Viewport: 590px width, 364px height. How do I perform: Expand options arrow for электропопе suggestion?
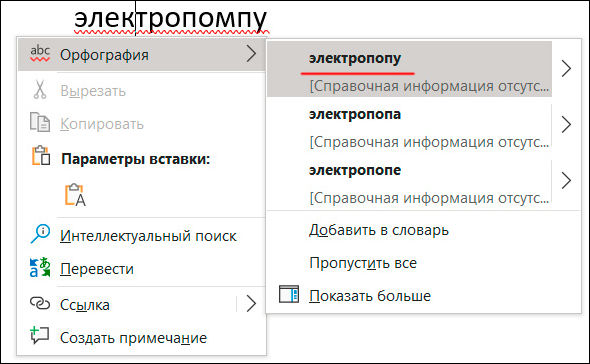(566, 180)
